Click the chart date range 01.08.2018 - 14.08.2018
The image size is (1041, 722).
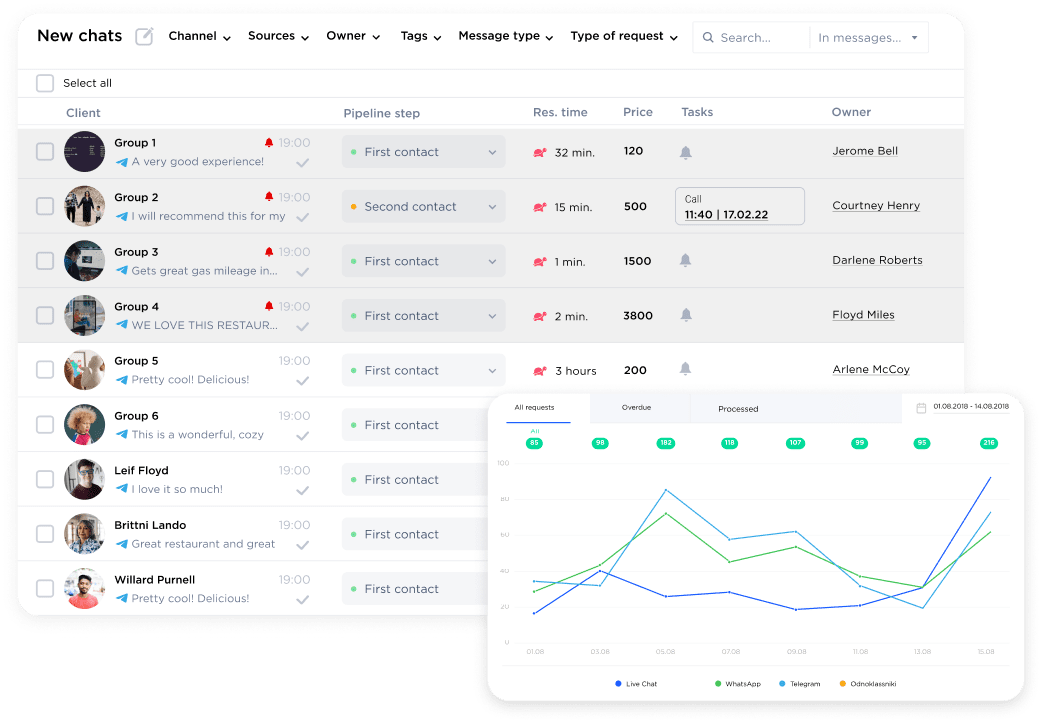[971, 406]
